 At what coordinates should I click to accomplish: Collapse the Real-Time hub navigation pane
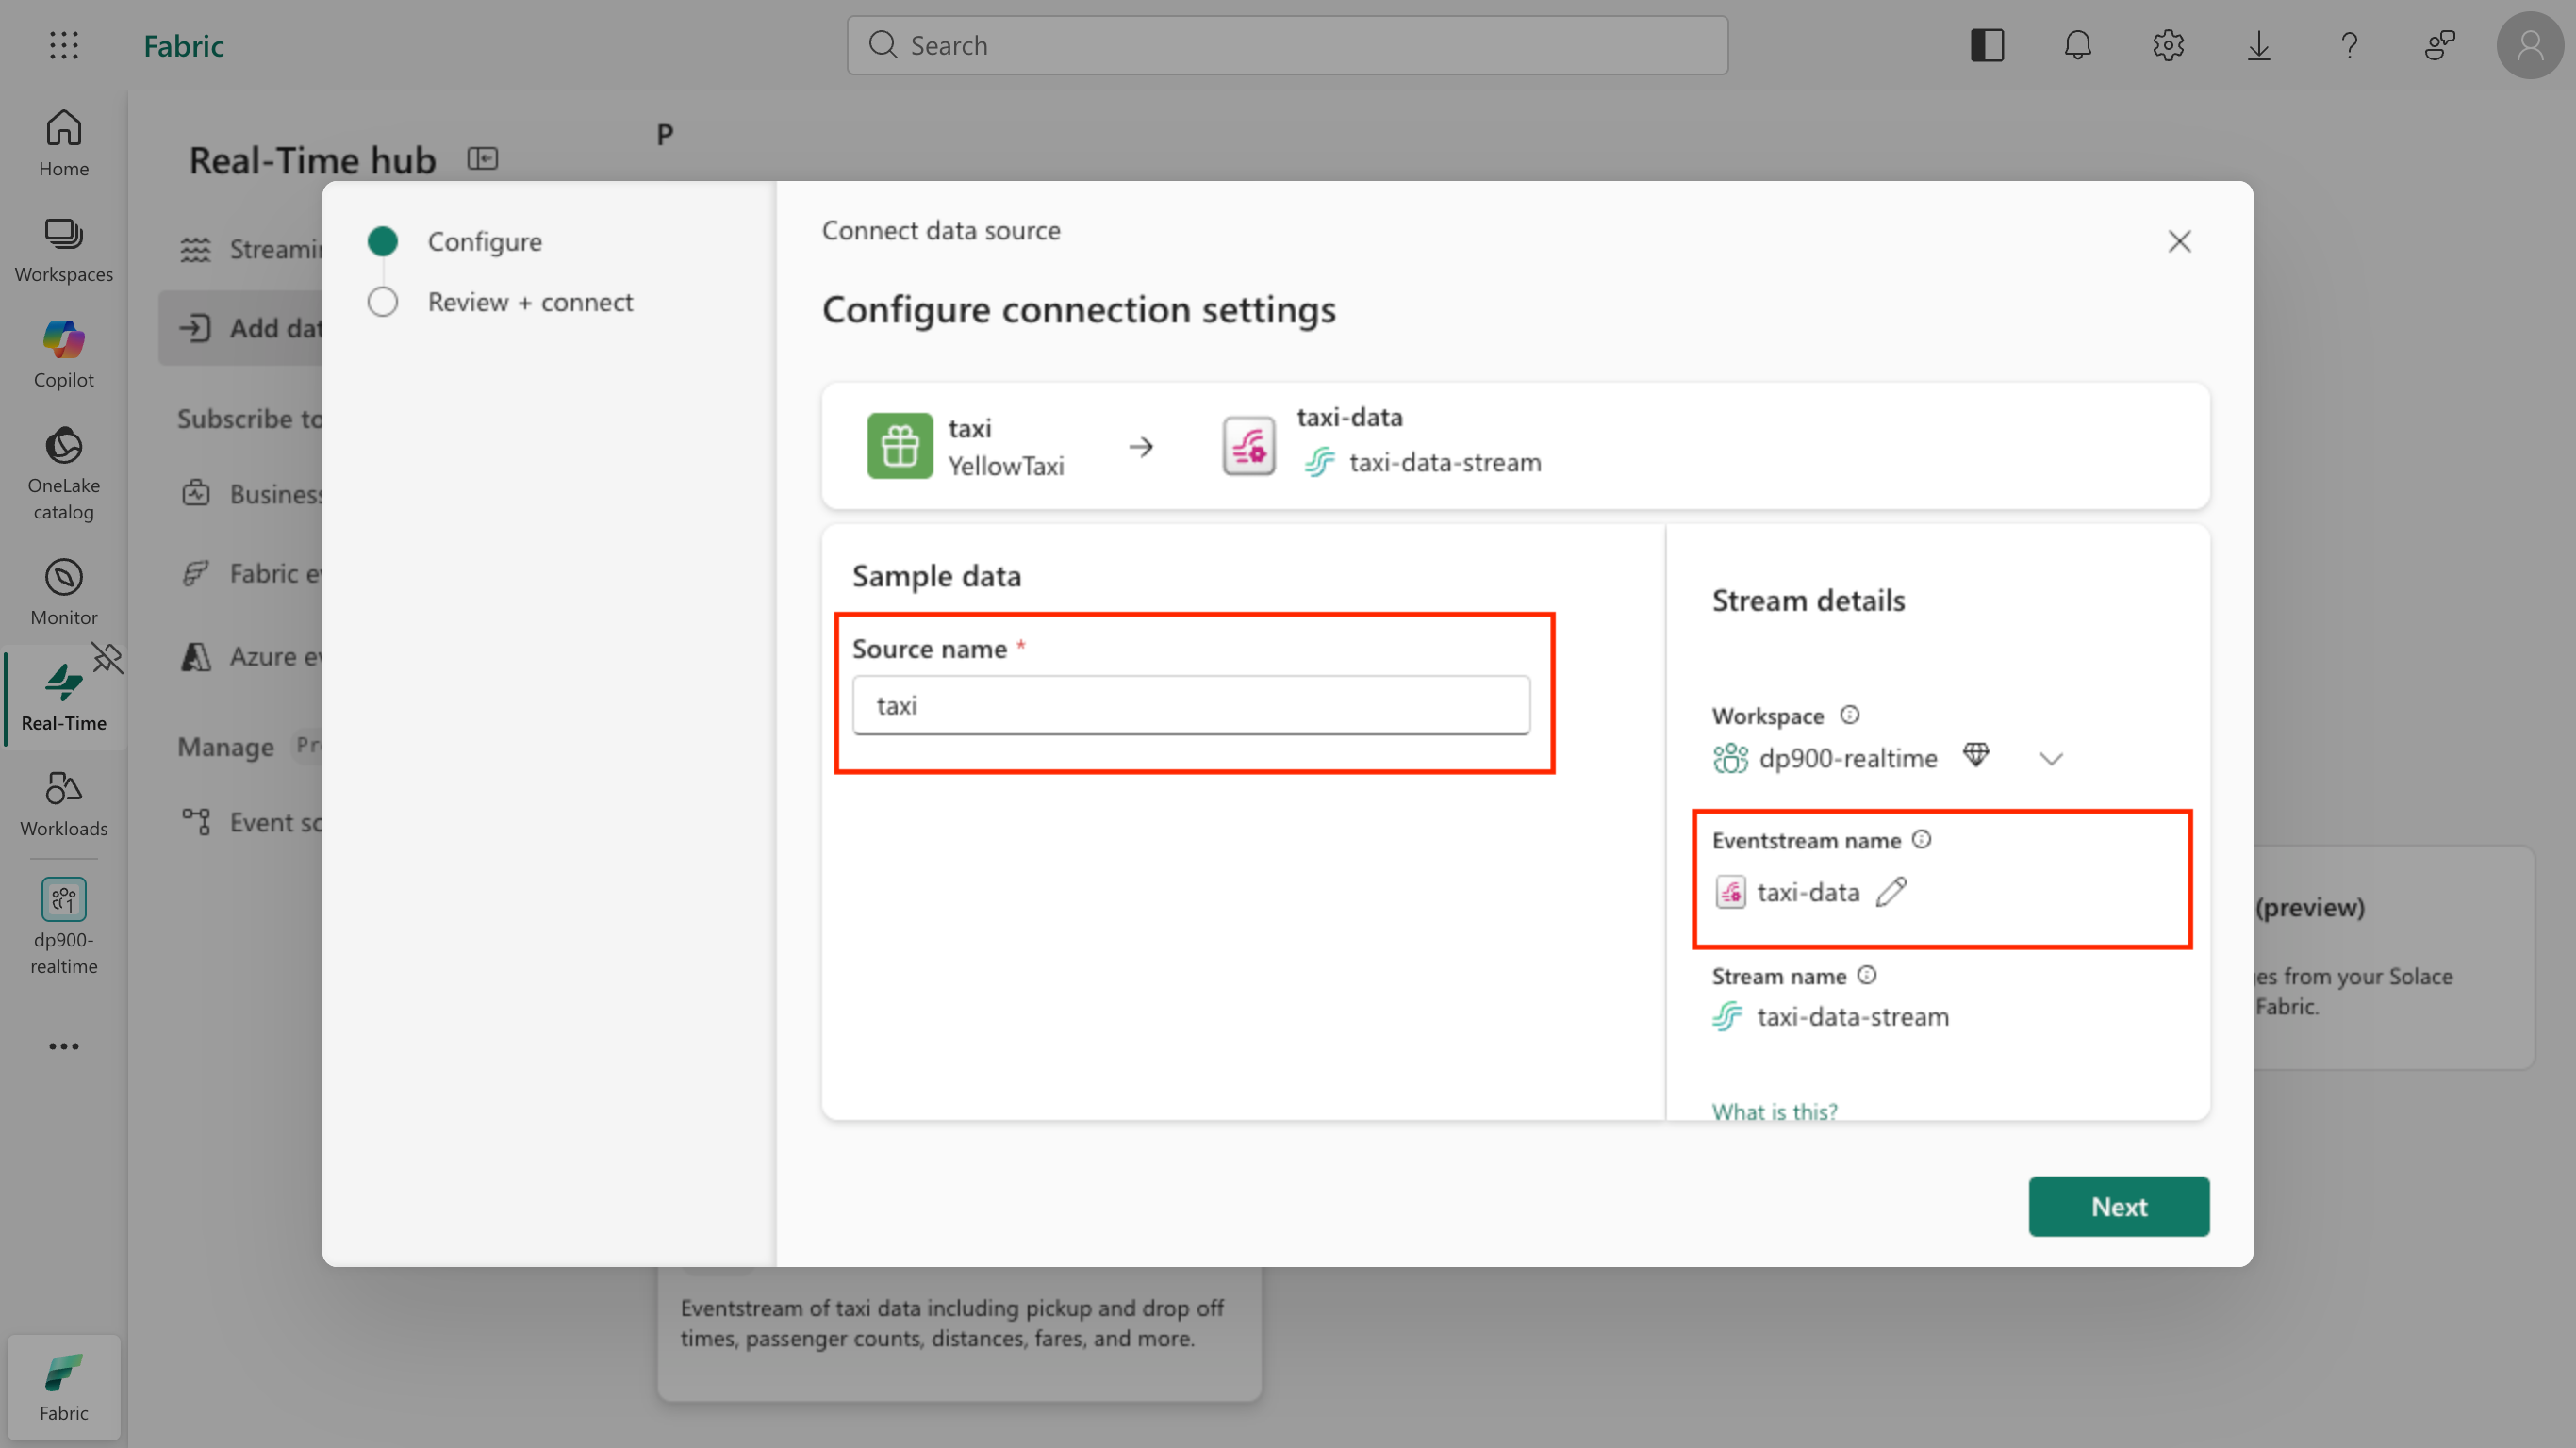pyautogui.click(x=482, y=159)
